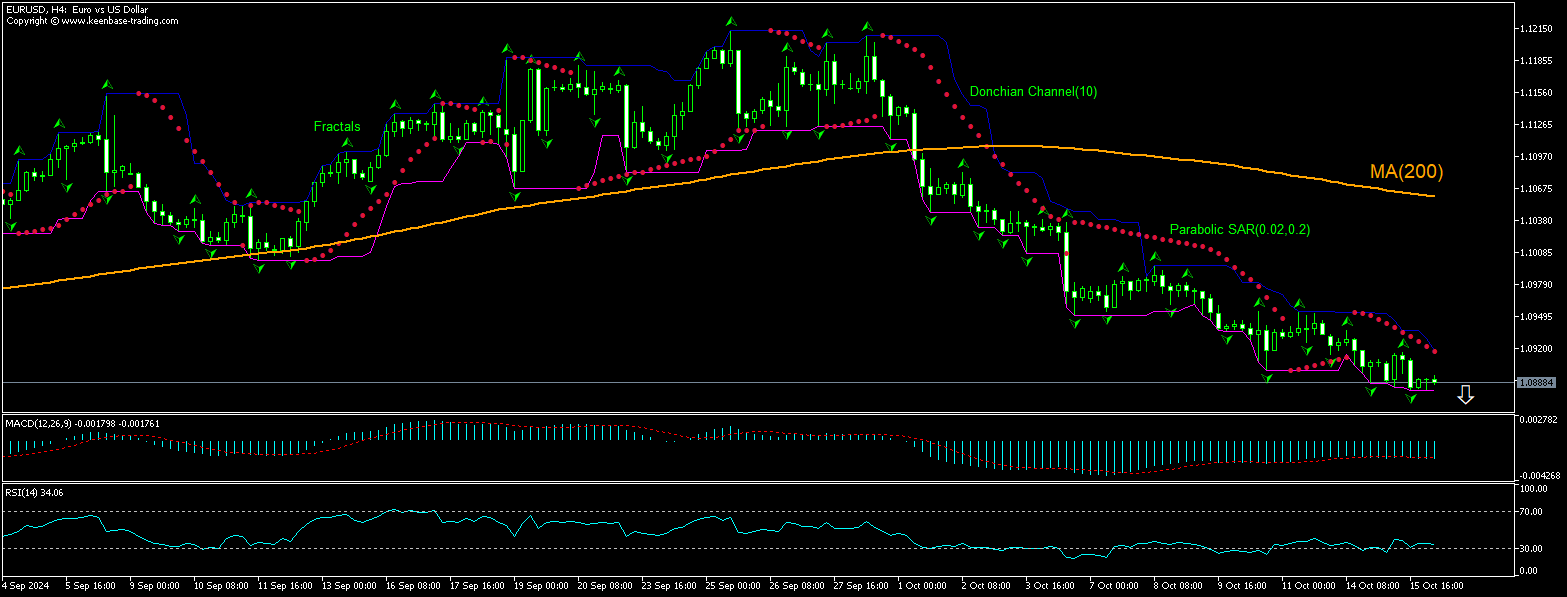
Task: Click the RSI(14) indicator title
Action: point(21,492)
